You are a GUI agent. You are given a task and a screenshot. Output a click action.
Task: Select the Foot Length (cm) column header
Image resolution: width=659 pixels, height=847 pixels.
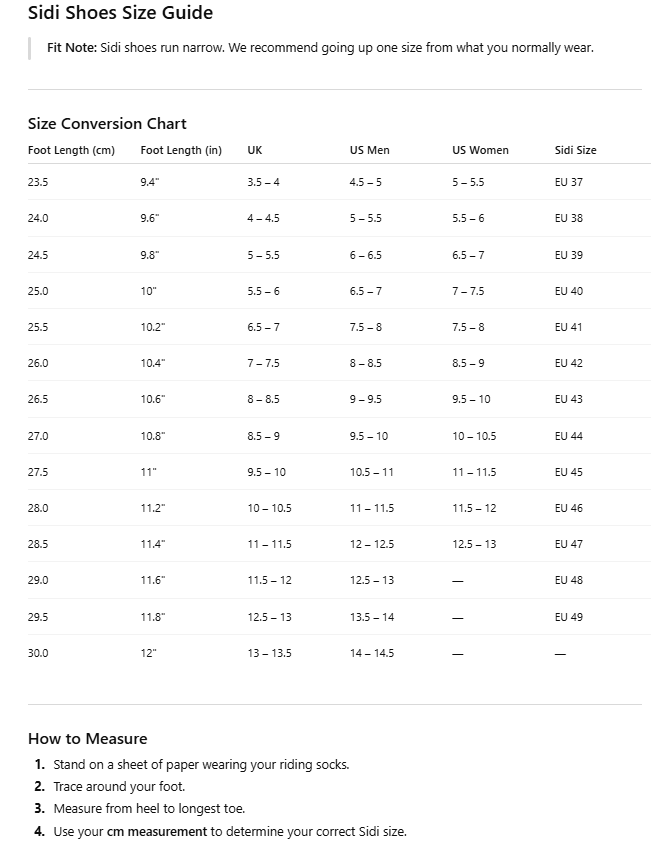tap(71, 150)
